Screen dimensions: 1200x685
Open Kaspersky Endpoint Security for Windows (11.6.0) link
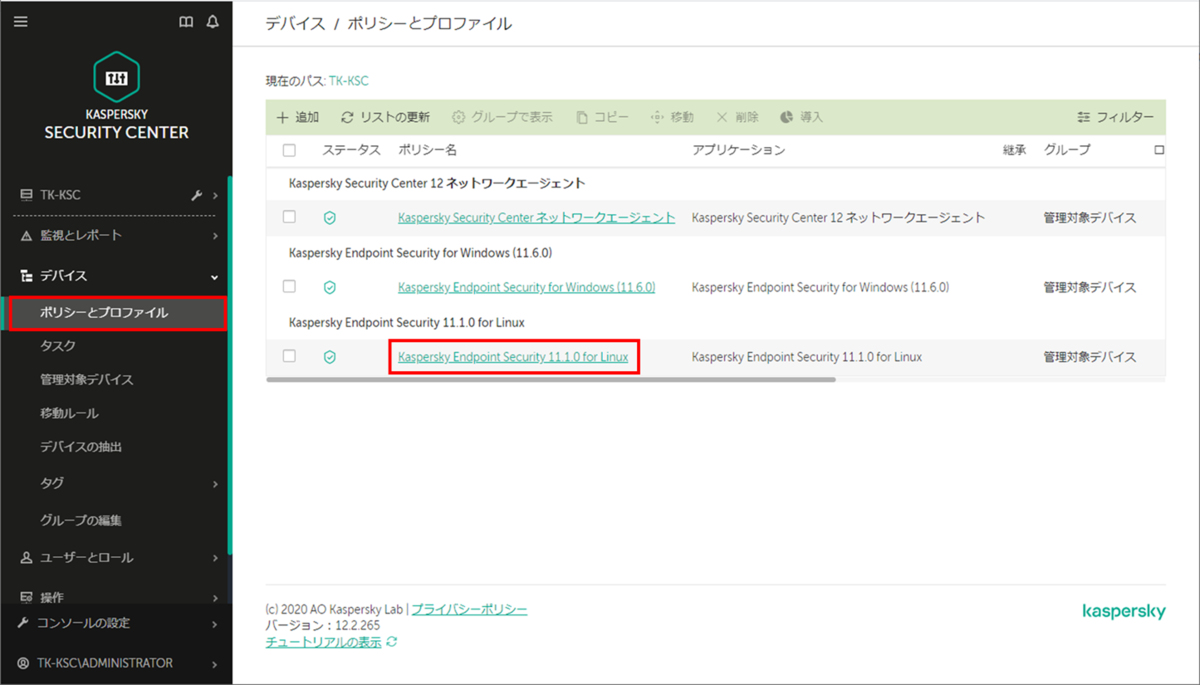526,287
